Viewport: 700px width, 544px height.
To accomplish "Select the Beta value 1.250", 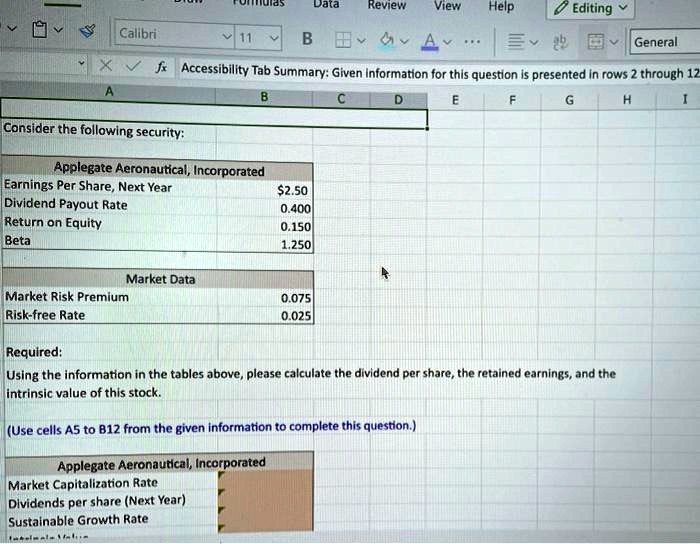I will click(x=265, y=245).
